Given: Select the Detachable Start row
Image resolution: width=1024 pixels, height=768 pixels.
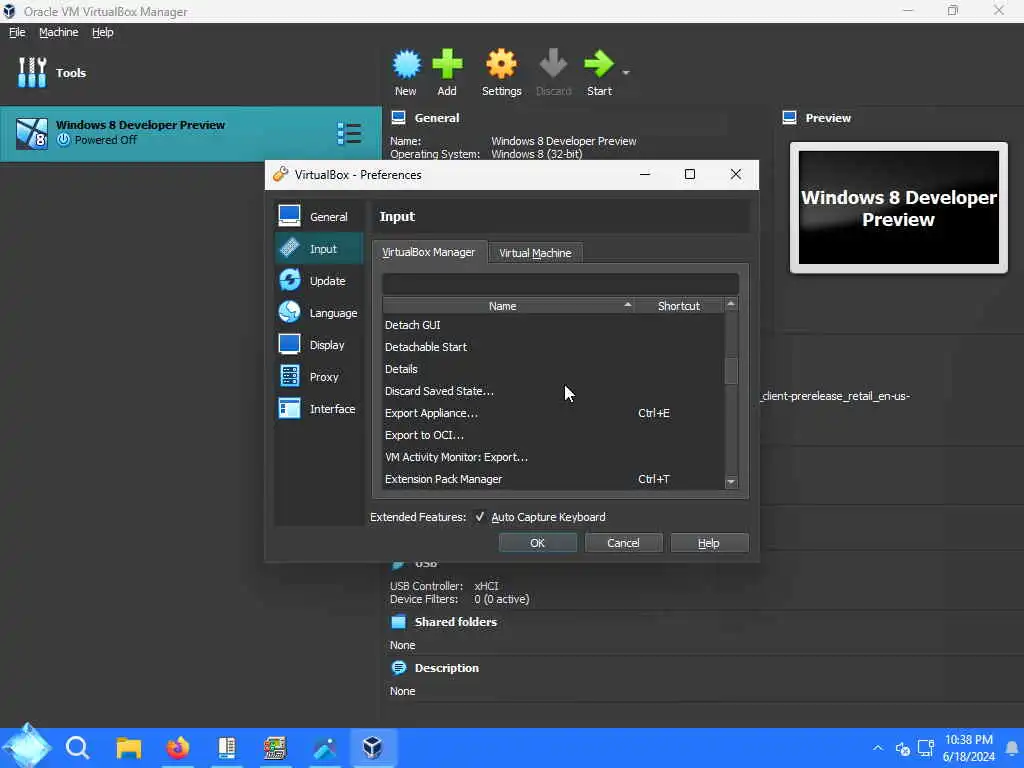Looking at the screenshot, I should click(553, 347).
